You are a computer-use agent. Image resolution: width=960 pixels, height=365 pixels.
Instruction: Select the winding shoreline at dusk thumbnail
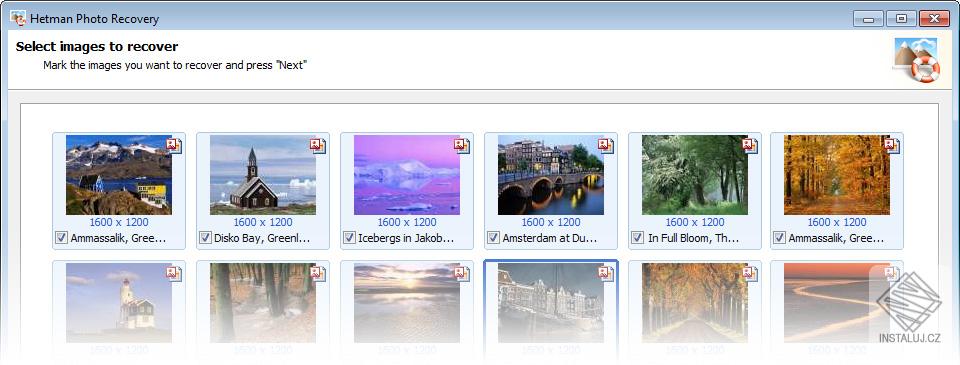click(836, 303)
